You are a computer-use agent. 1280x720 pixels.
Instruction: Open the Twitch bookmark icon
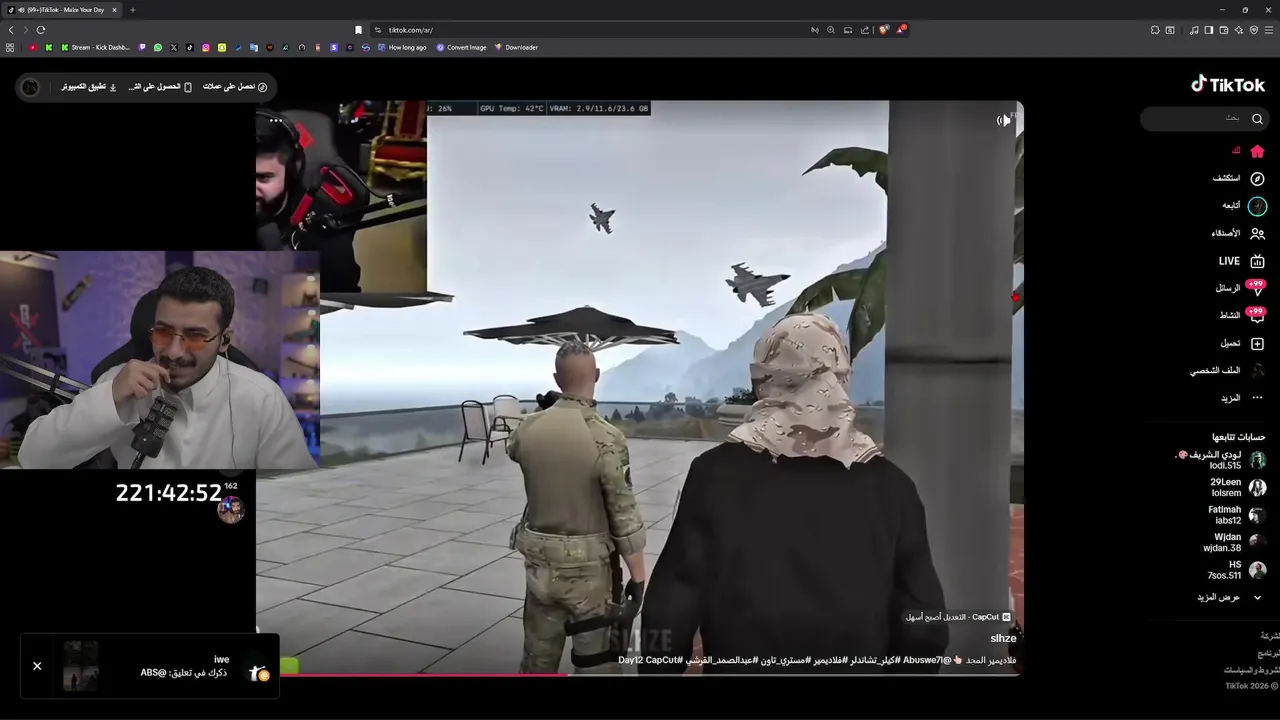click(142, 47)
